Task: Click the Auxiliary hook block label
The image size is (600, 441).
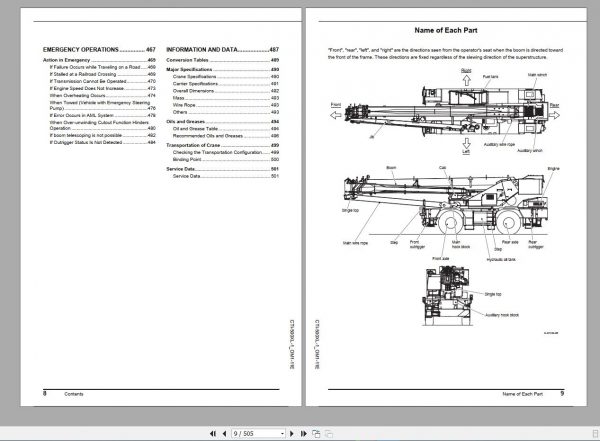Action: [502, 315]
